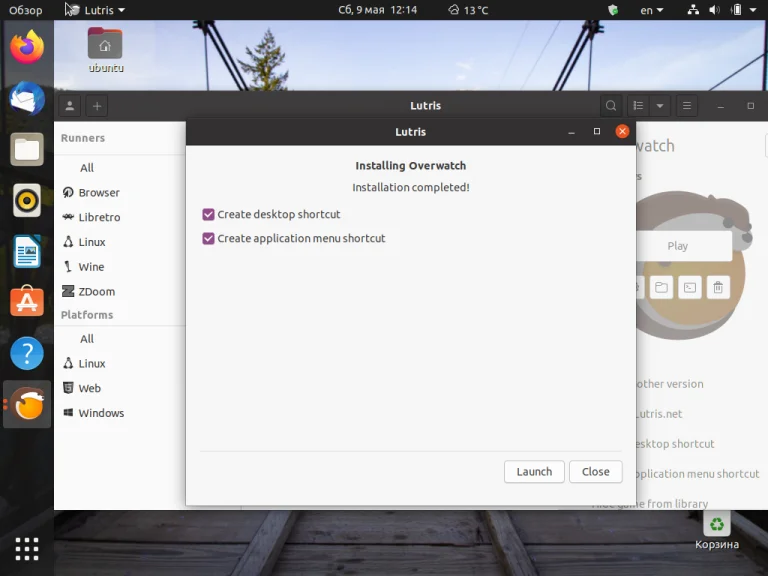The height and width of the screenshot is (576, 768).
Task: Open the ubuntu home folder on desktop
Action: (x=105, y=50)
